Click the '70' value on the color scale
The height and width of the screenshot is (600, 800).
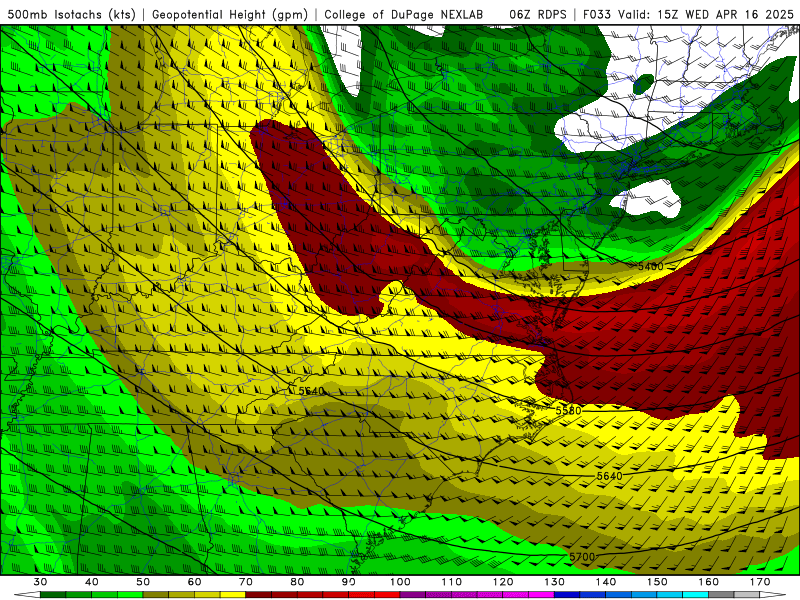pyautogui.click(x=246, y=582)
